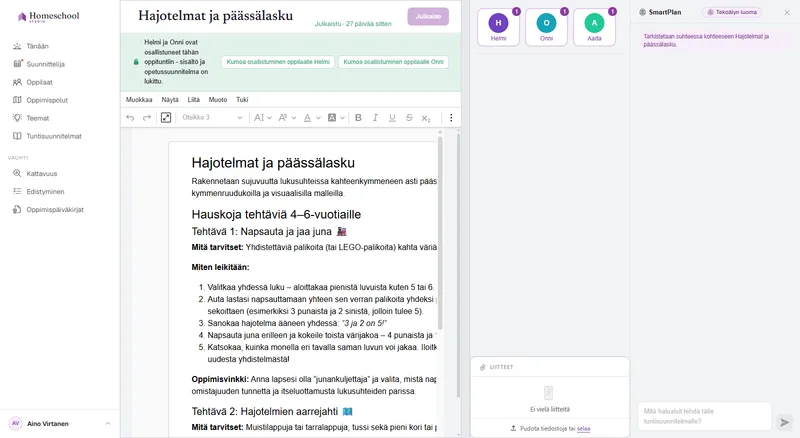
Task: Apply underline formatting
Action: [x=392, y=118]
